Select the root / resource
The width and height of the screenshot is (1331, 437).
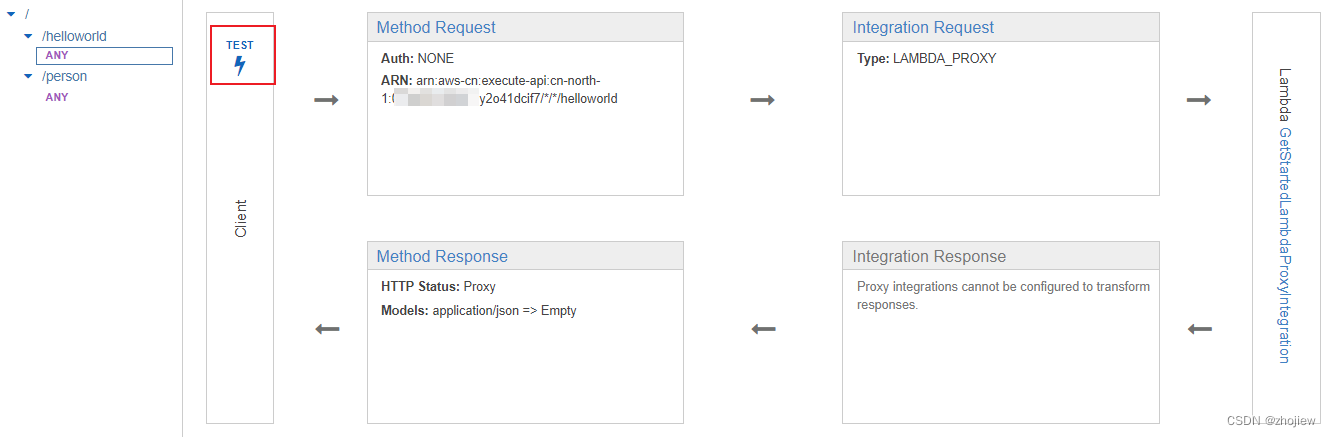[x=27, y=14]
